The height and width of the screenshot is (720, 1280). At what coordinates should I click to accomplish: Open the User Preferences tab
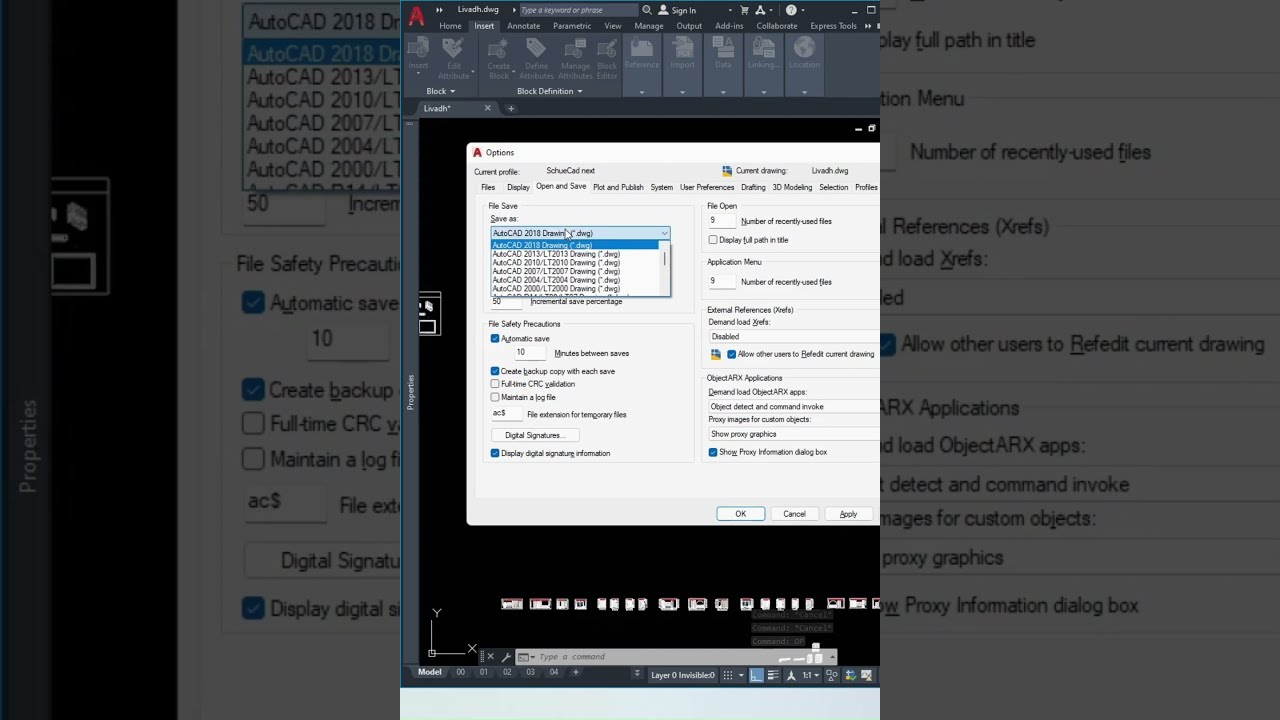click(x=707, y=187)
